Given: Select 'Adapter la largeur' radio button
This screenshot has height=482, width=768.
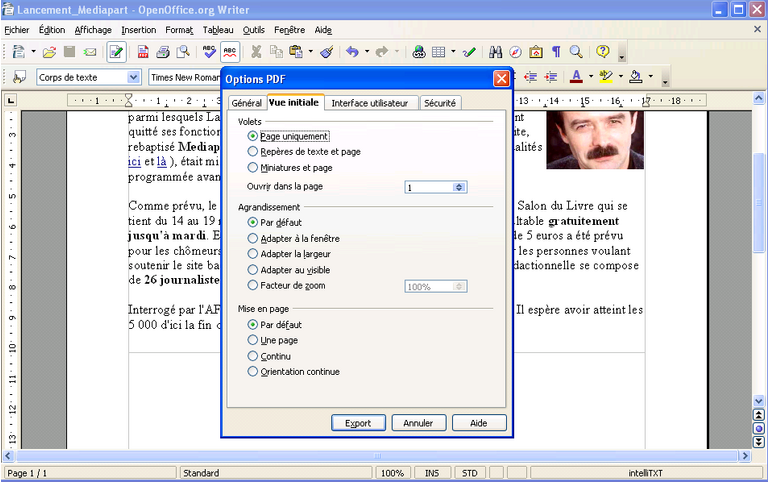Looking at the screenshot, I should (x=252, y=254).
